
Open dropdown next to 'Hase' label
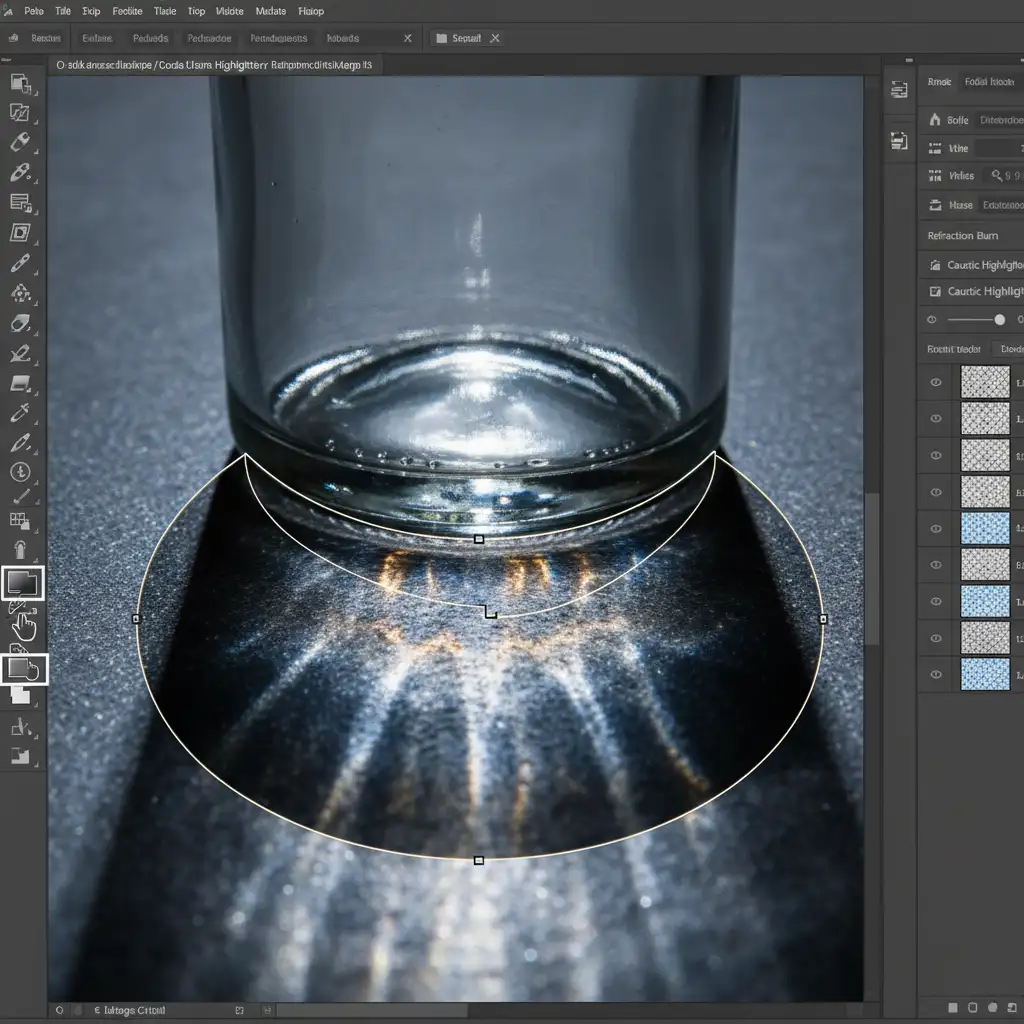(x=999, y=205)
